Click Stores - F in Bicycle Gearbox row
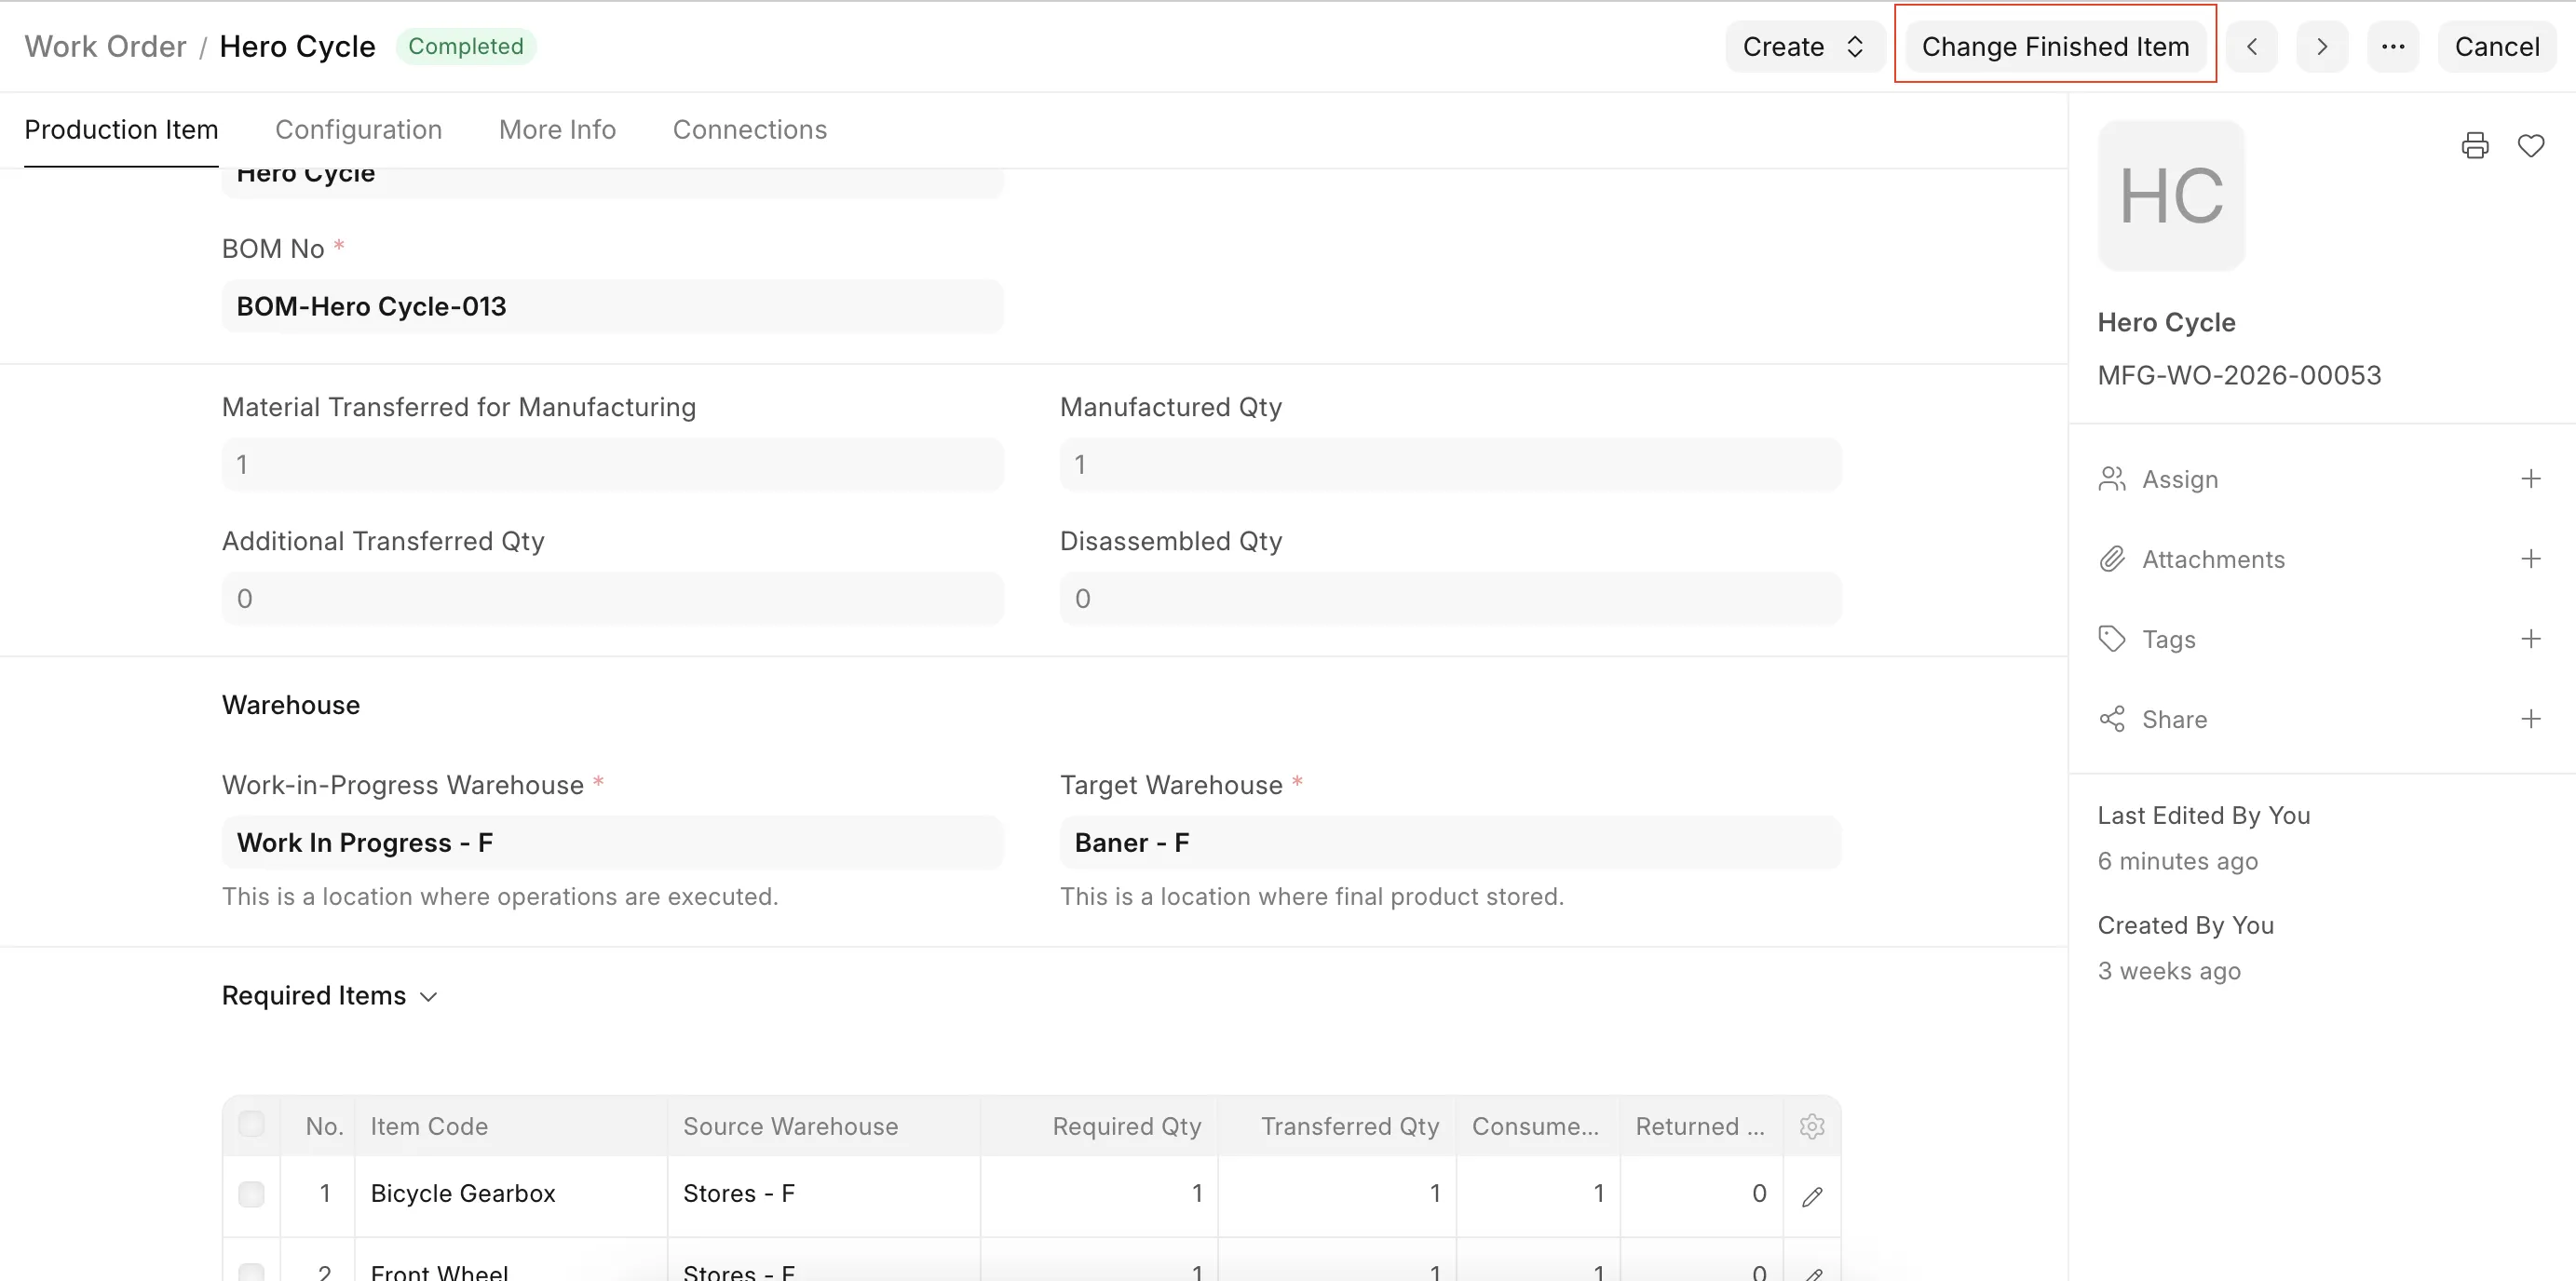 823,1194
